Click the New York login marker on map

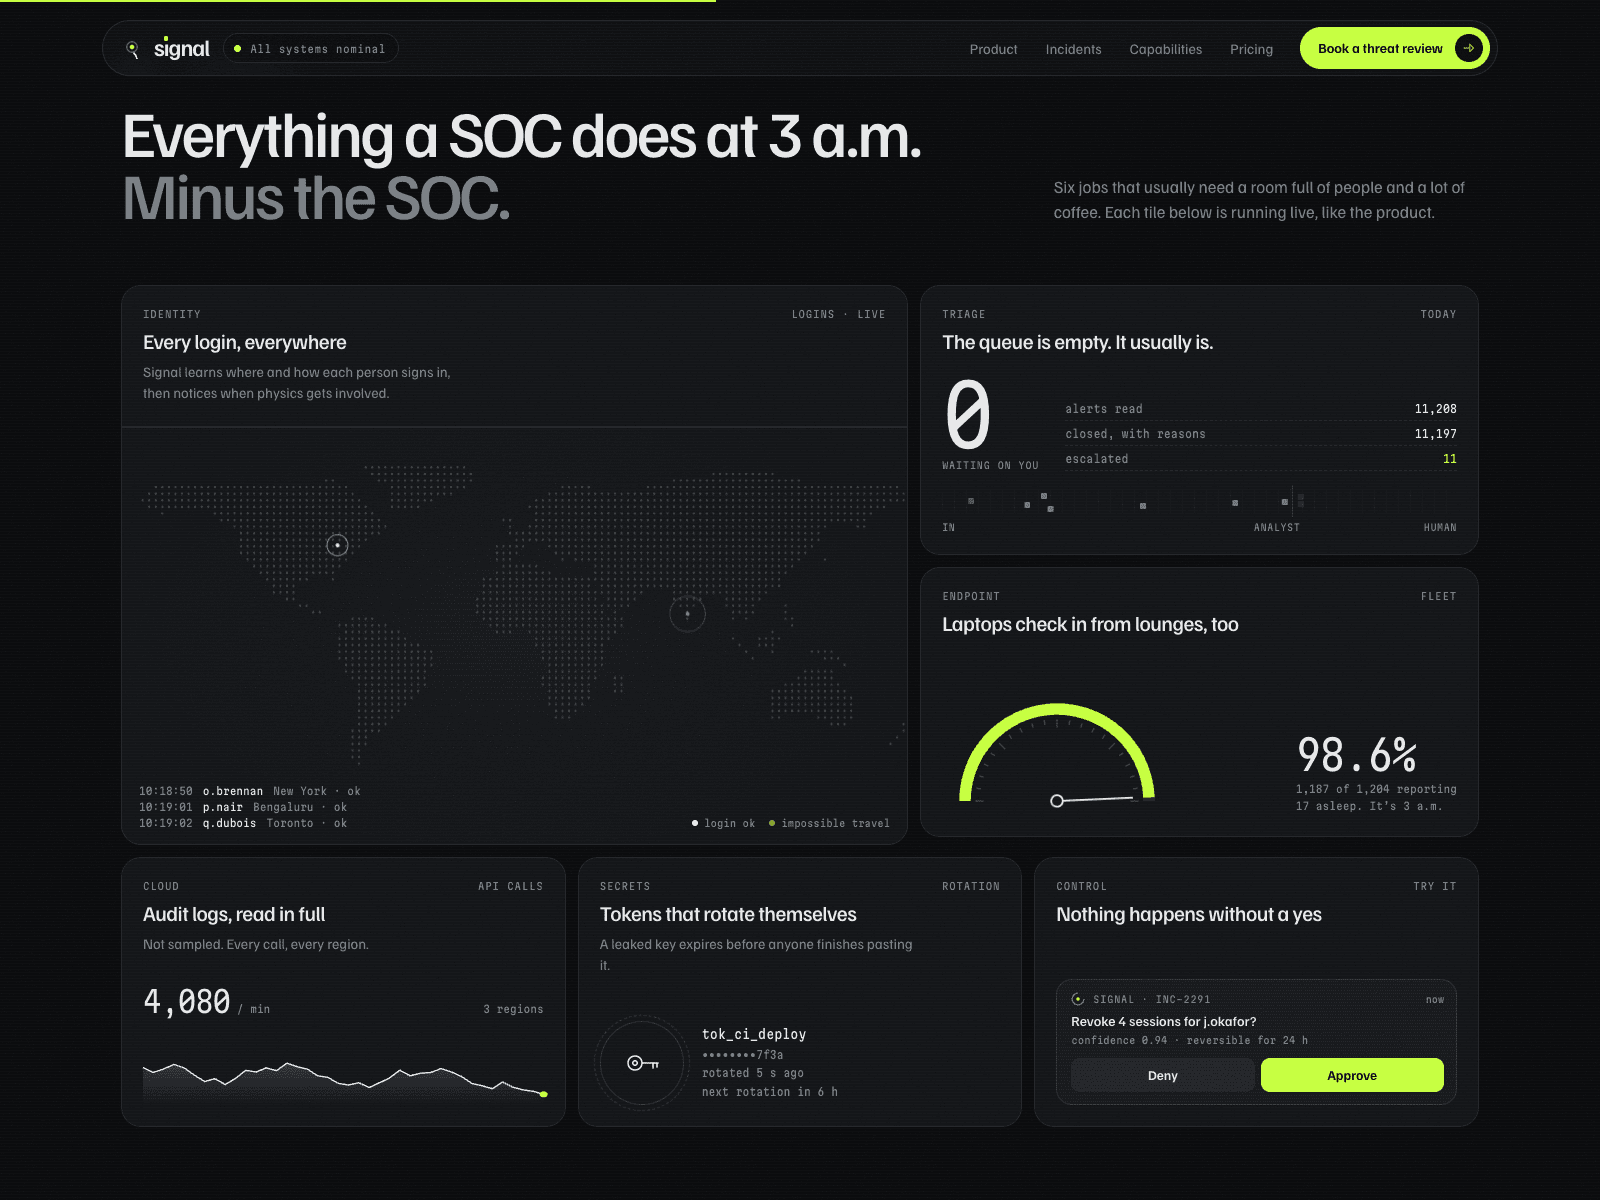(337, 545)
